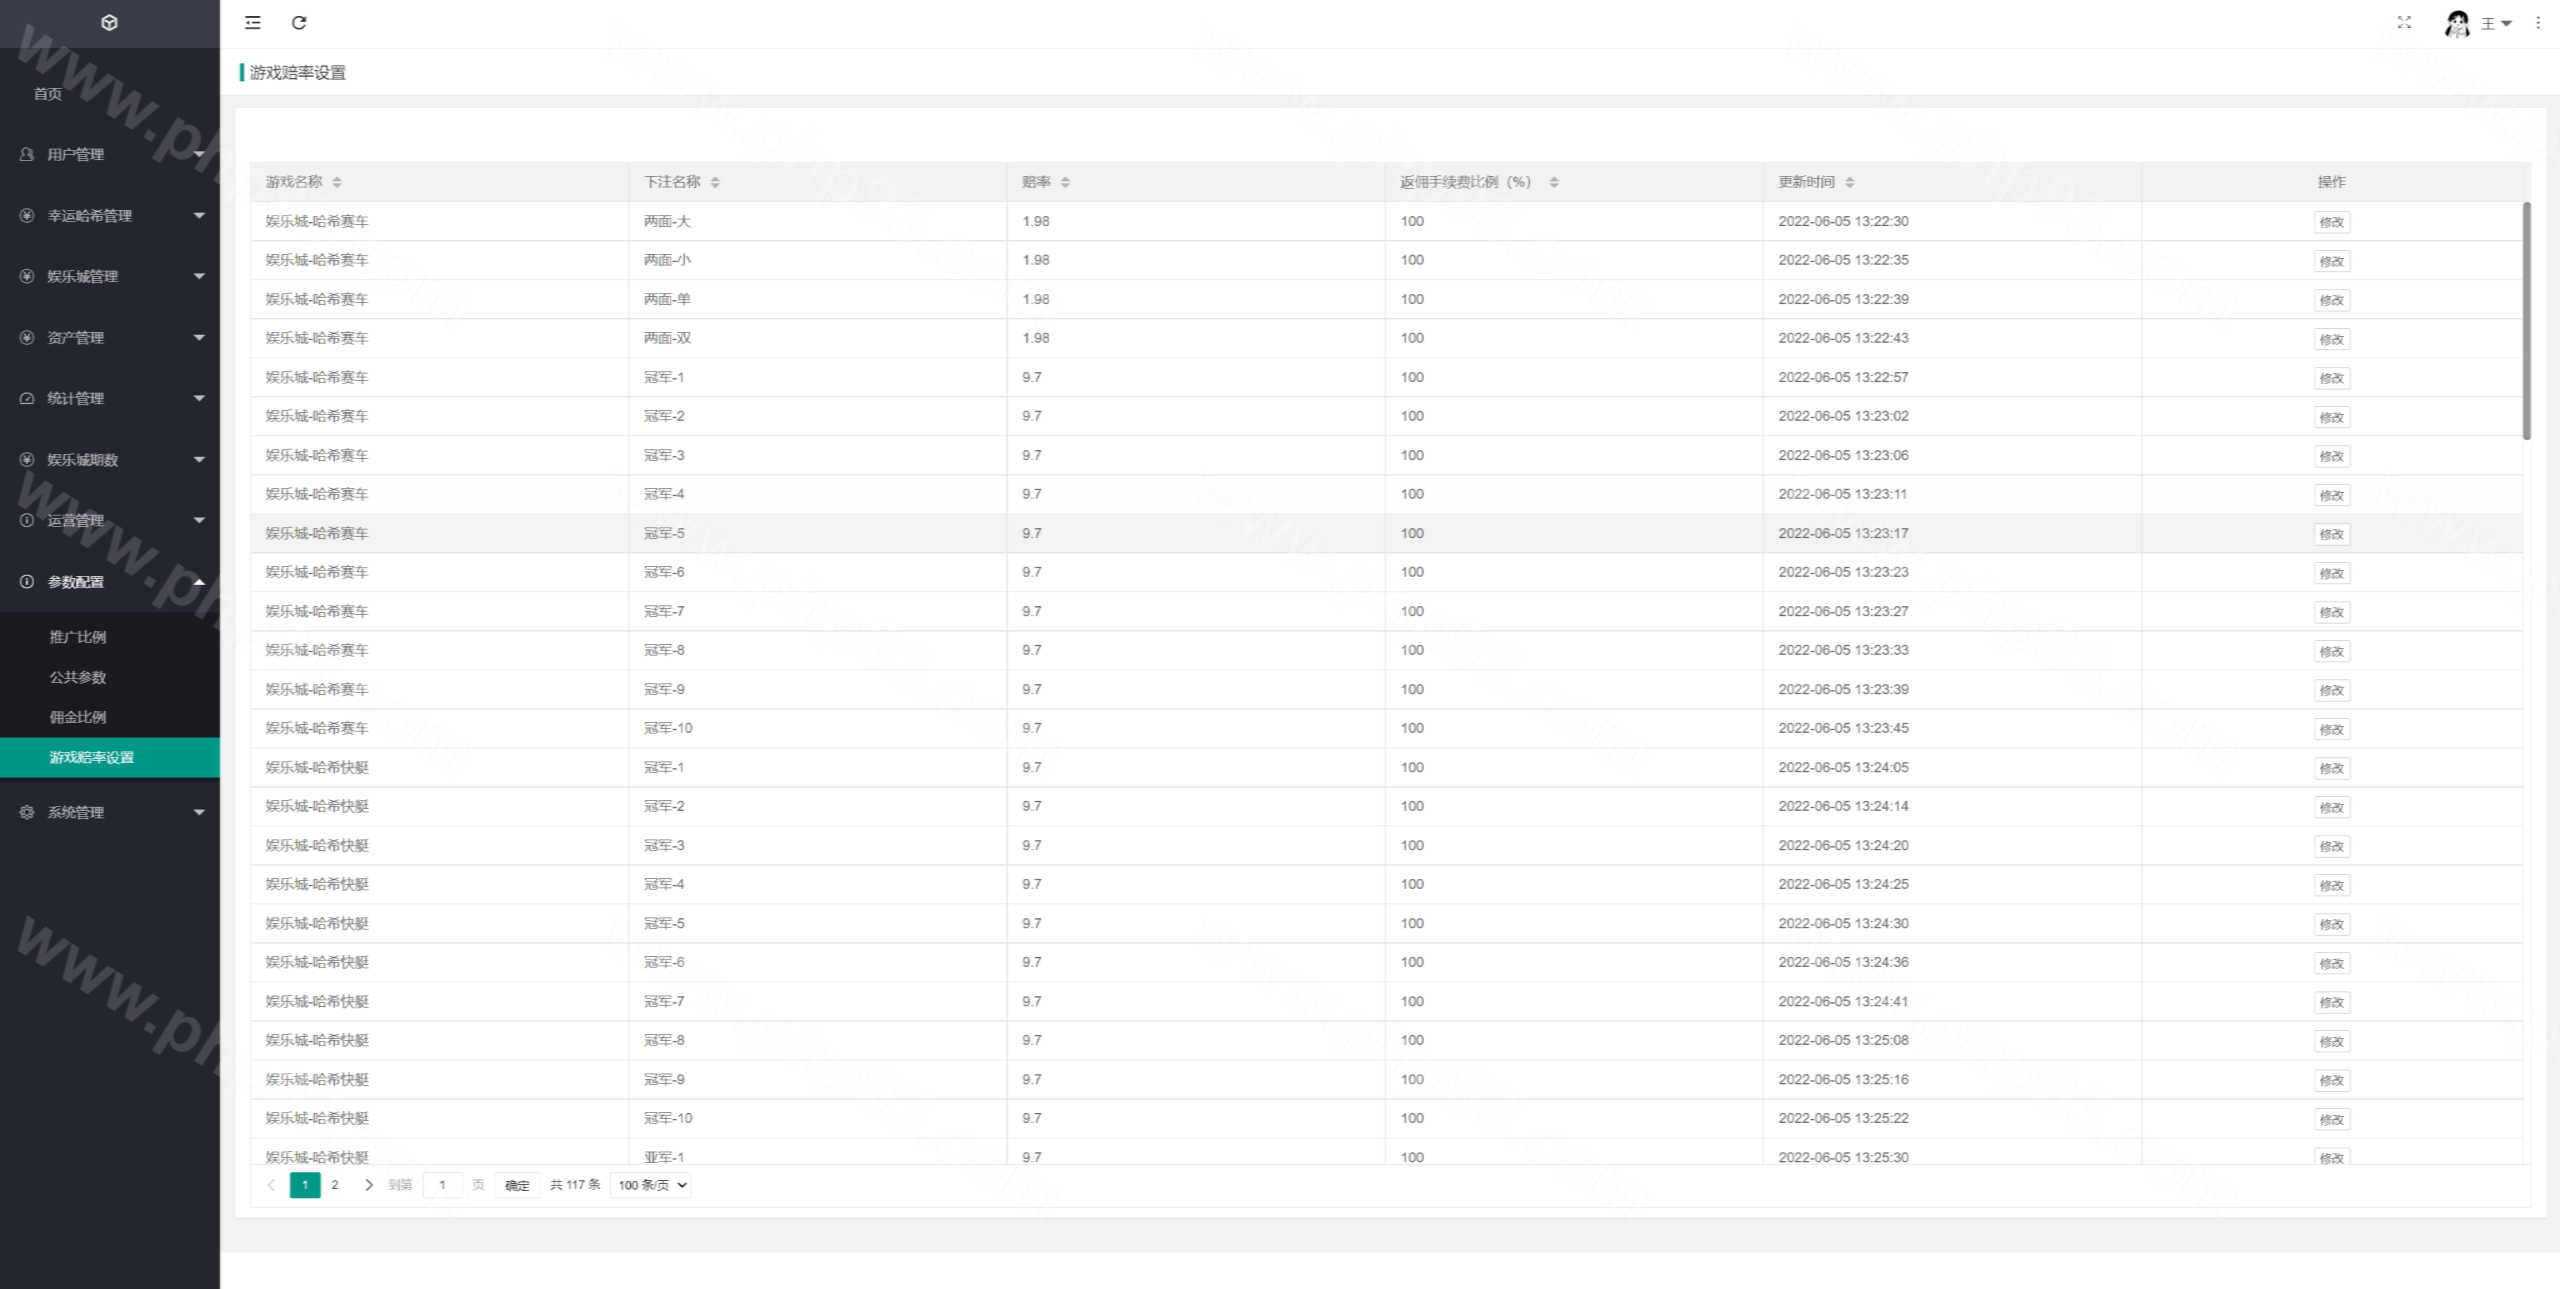The width and height of the screenshot is (2560, 1289).
Task: Click the jump-to-page number input
Action: coord(442,1185)
